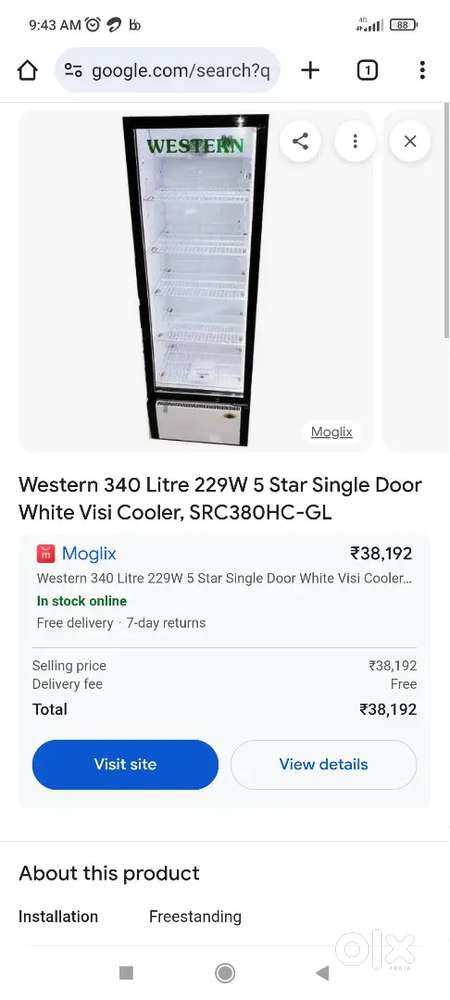Open the tab switcher showing 1 tab
450x1000 pixels.
(x=367, y=70)
